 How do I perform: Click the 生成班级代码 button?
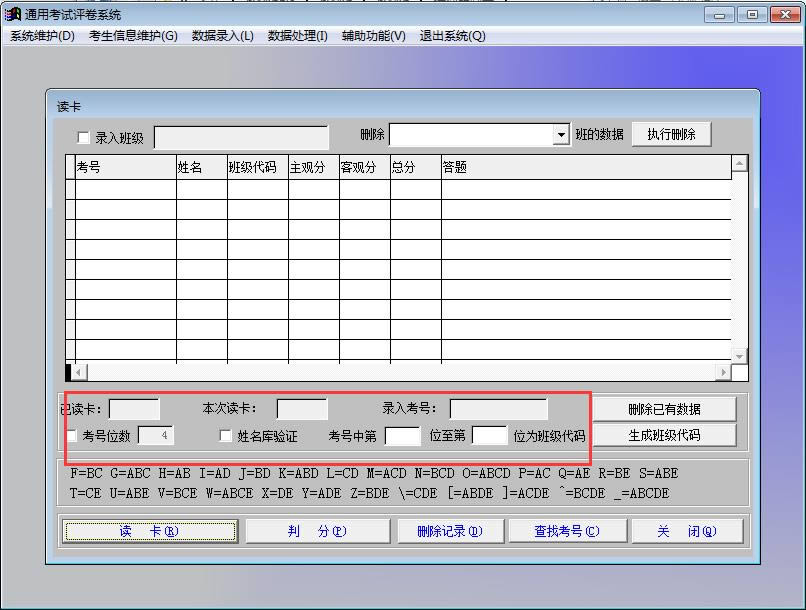[664, 435]
